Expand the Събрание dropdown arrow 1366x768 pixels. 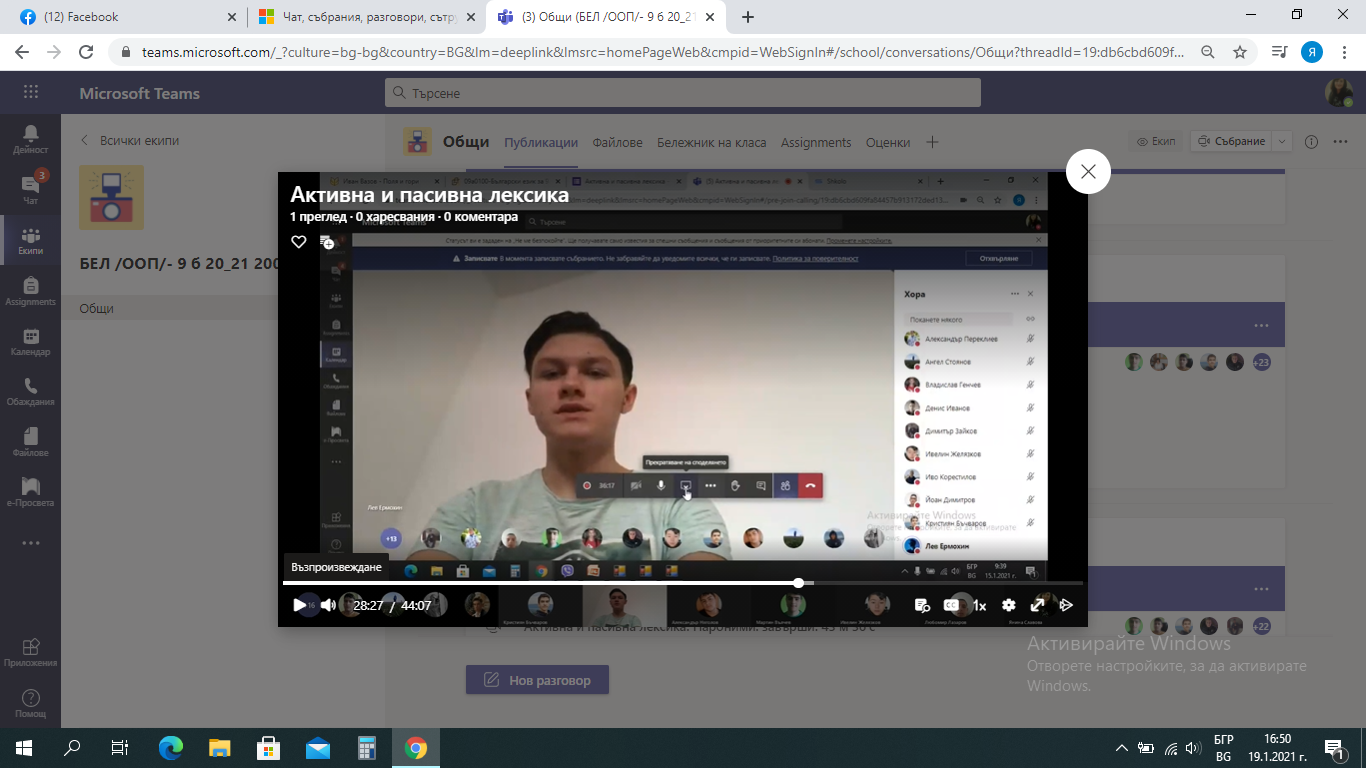1283,141
